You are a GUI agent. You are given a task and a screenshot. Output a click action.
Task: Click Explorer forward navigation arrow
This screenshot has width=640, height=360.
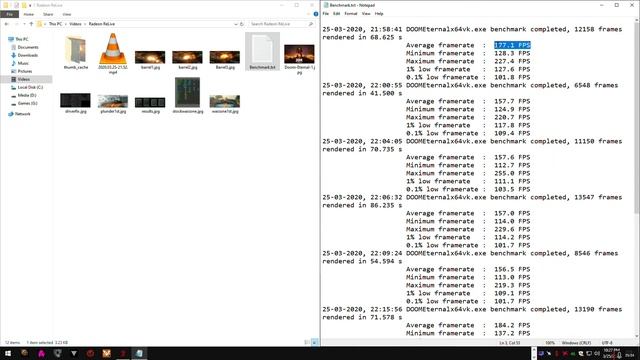[x=16, y=24]
